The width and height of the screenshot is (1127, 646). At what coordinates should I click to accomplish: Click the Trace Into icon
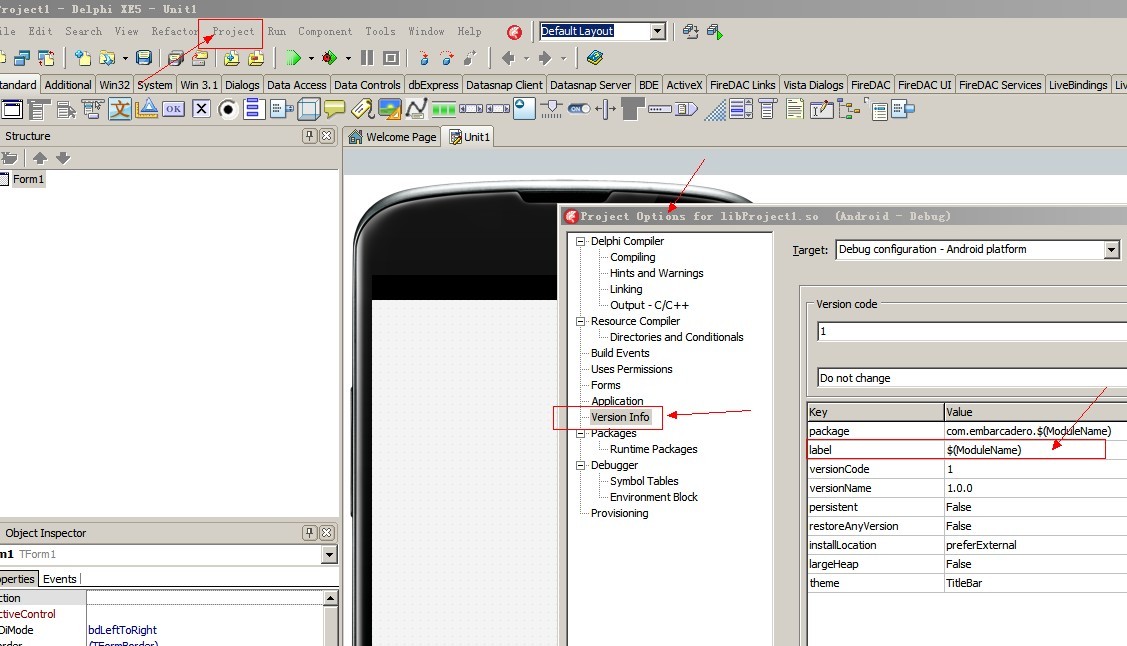point(424,57)
